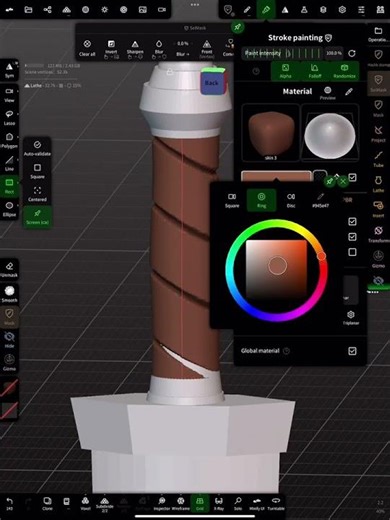
Task: Close the color picker popup
Action: click(x=343, y=182)
